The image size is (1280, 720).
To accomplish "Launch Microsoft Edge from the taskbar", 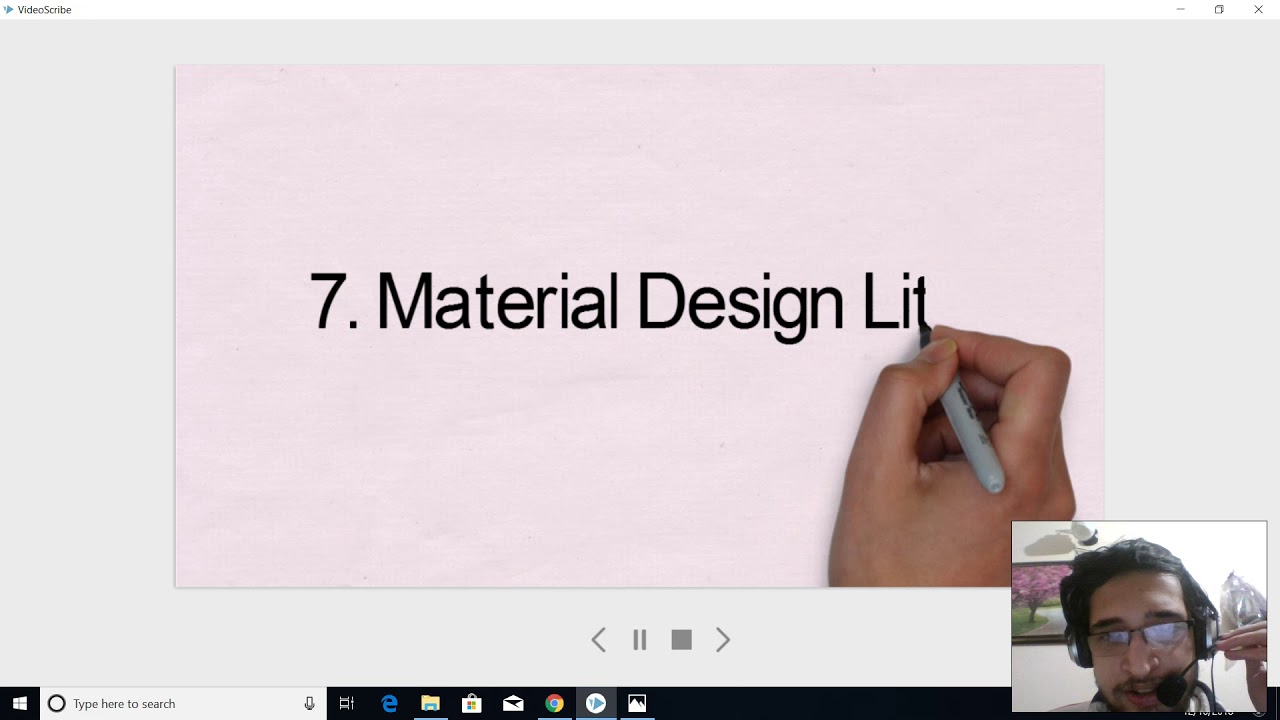I will pos(389,703).
